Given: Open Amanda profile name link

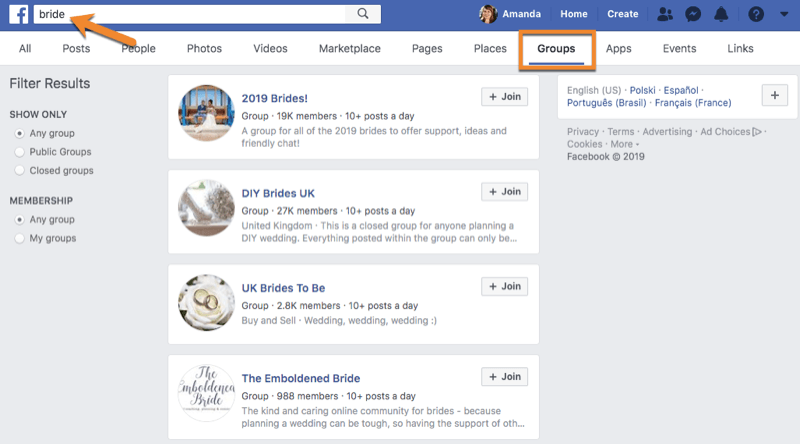Looking at the screenshot, I should (x=521, y=14).
